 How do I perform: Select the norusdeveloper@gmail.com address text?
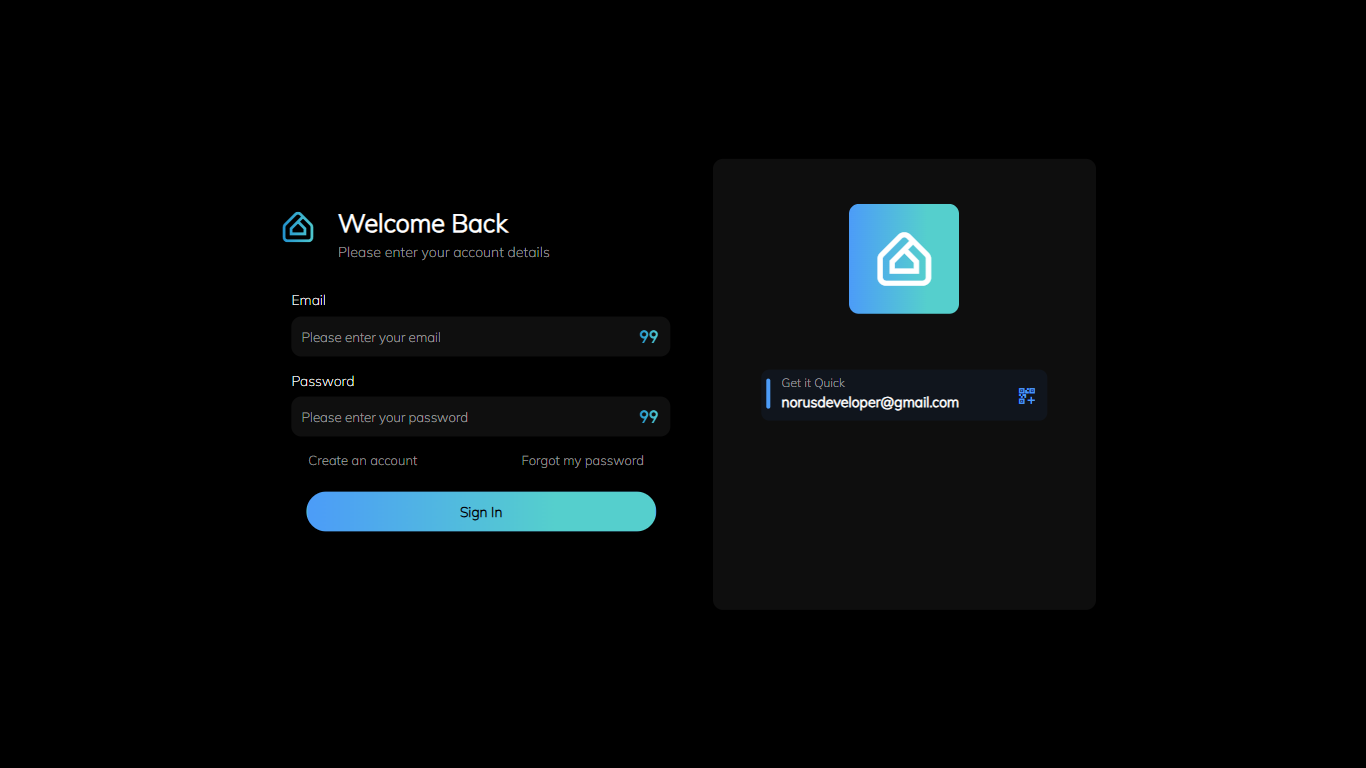click(x=870, y=403)
